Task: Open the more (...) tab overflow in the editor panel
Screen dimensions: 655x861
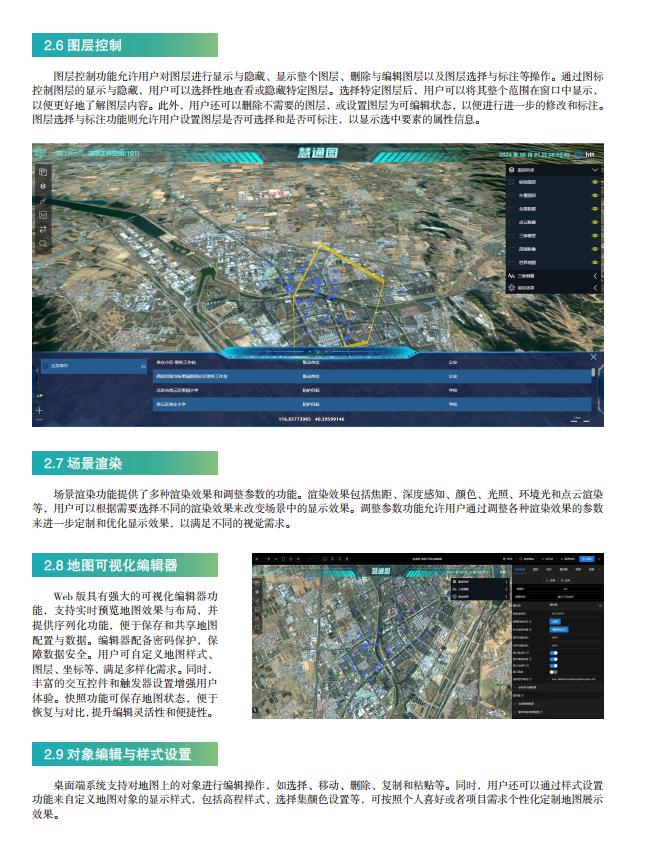Action: (598, 569)
